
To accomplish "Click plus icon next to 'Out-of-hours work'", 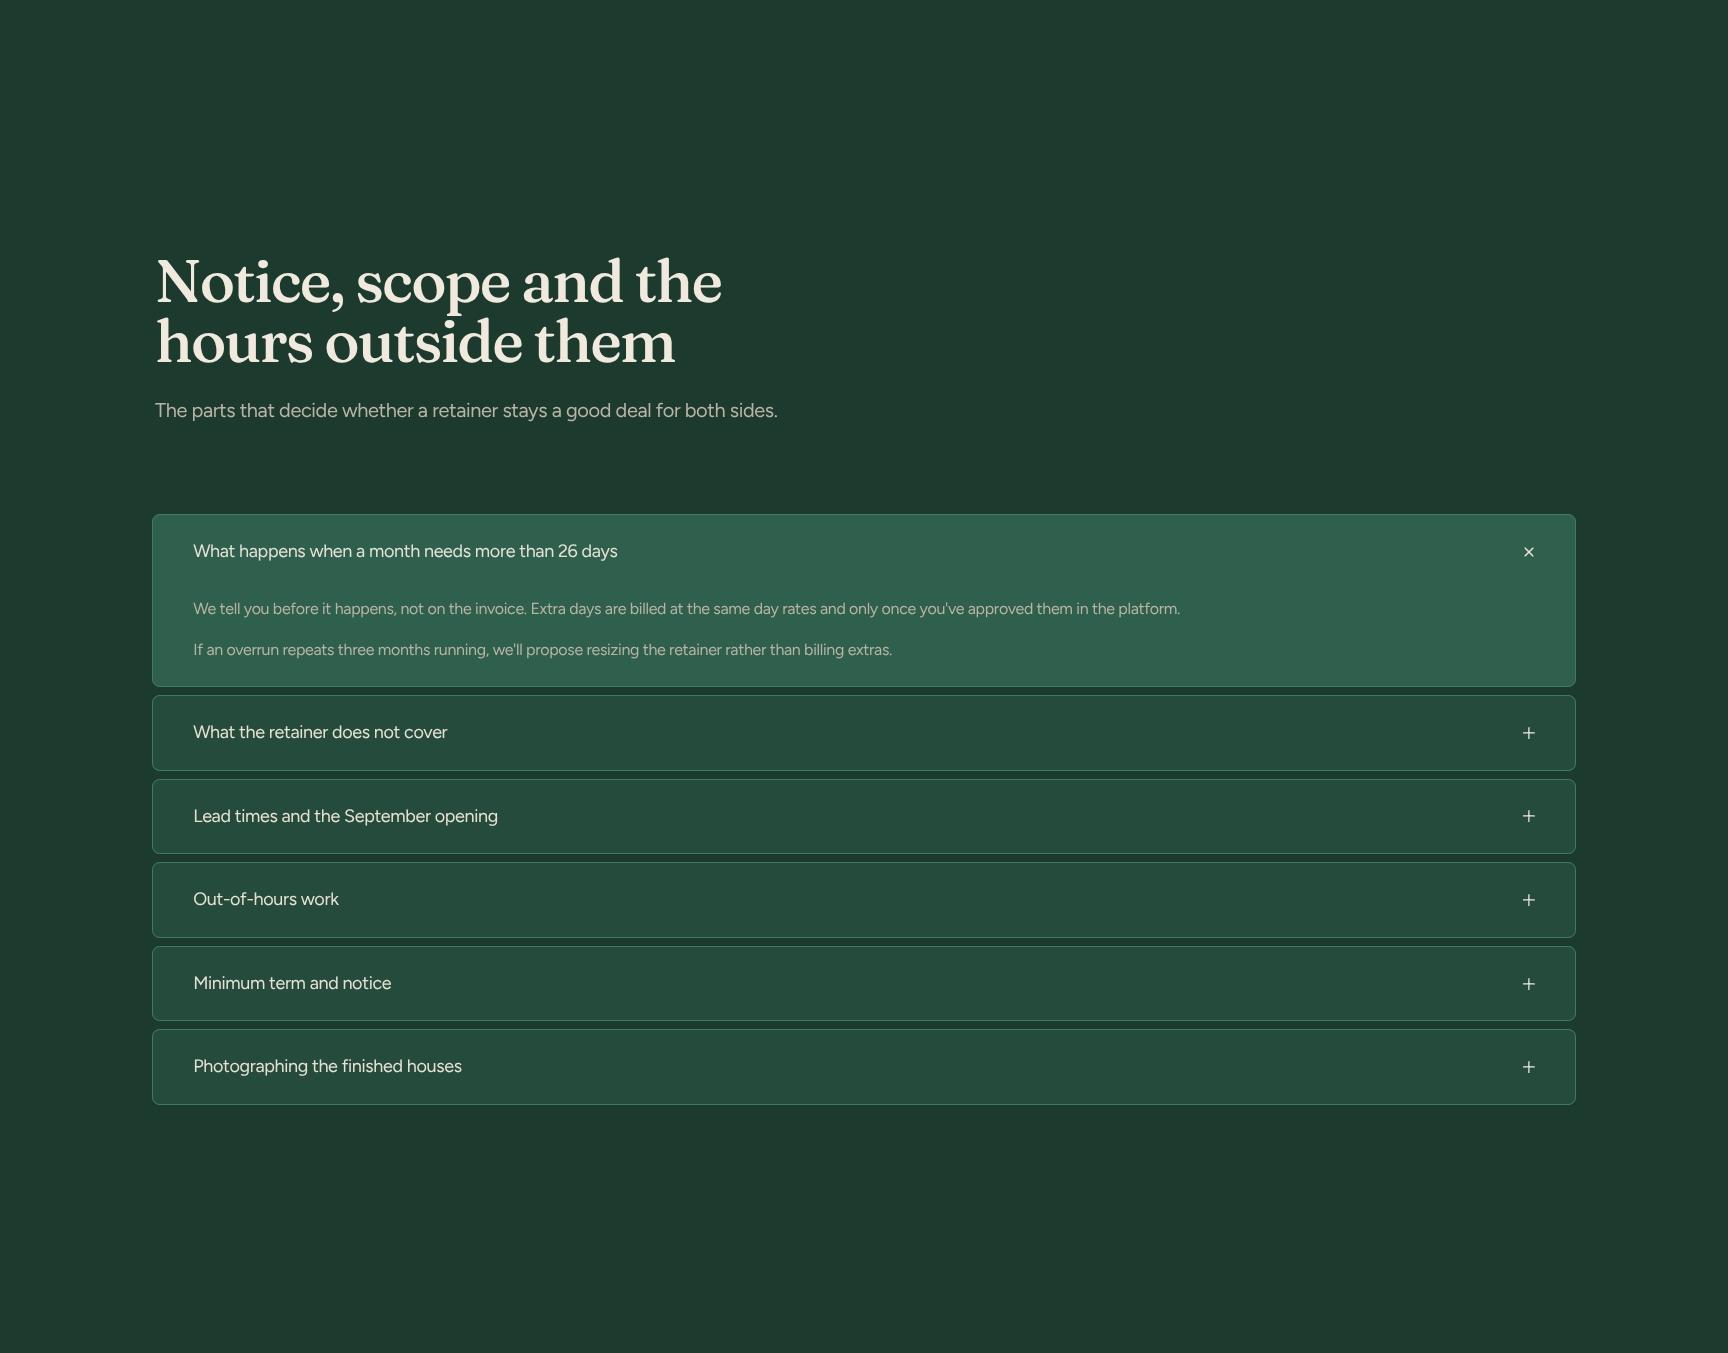I will click(1528, 900).
